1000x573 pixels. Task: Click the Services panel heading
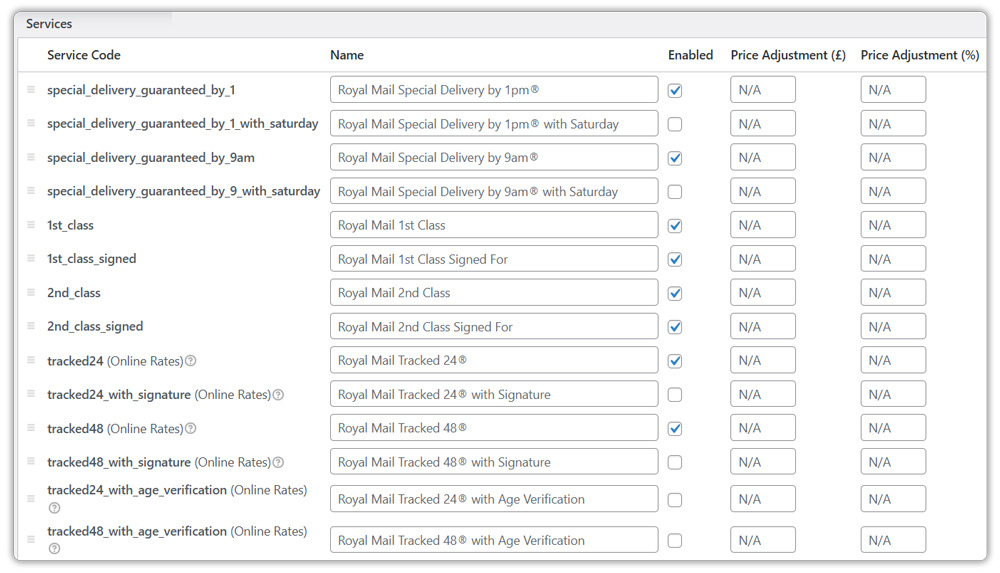coord(49,24)
